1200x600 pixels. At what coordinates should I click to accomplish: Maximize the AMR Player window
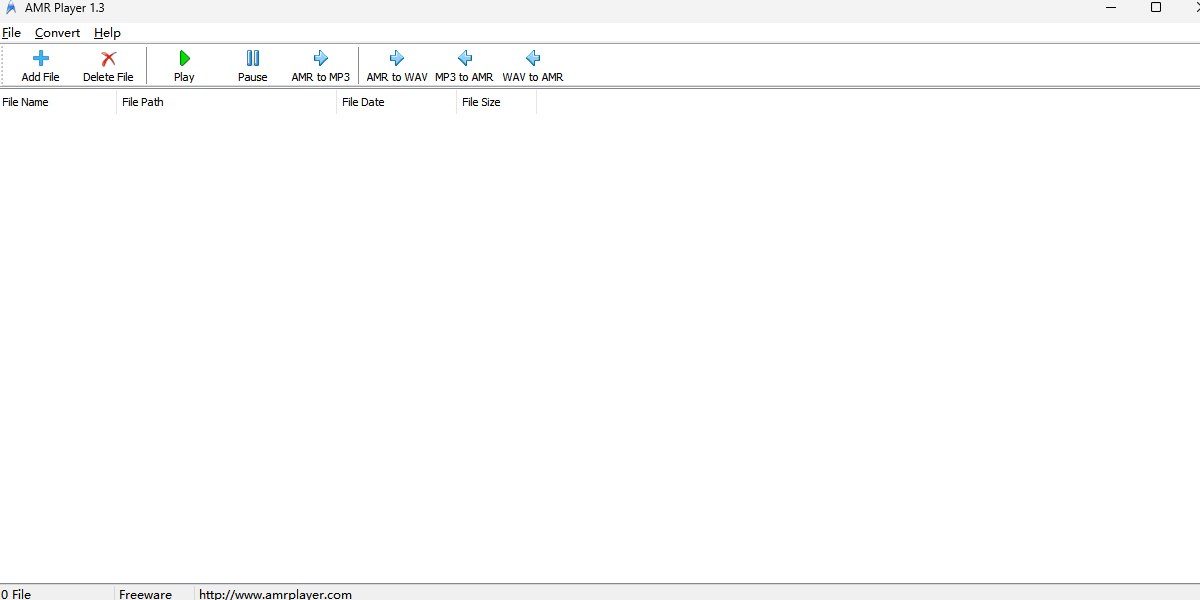1156,7
